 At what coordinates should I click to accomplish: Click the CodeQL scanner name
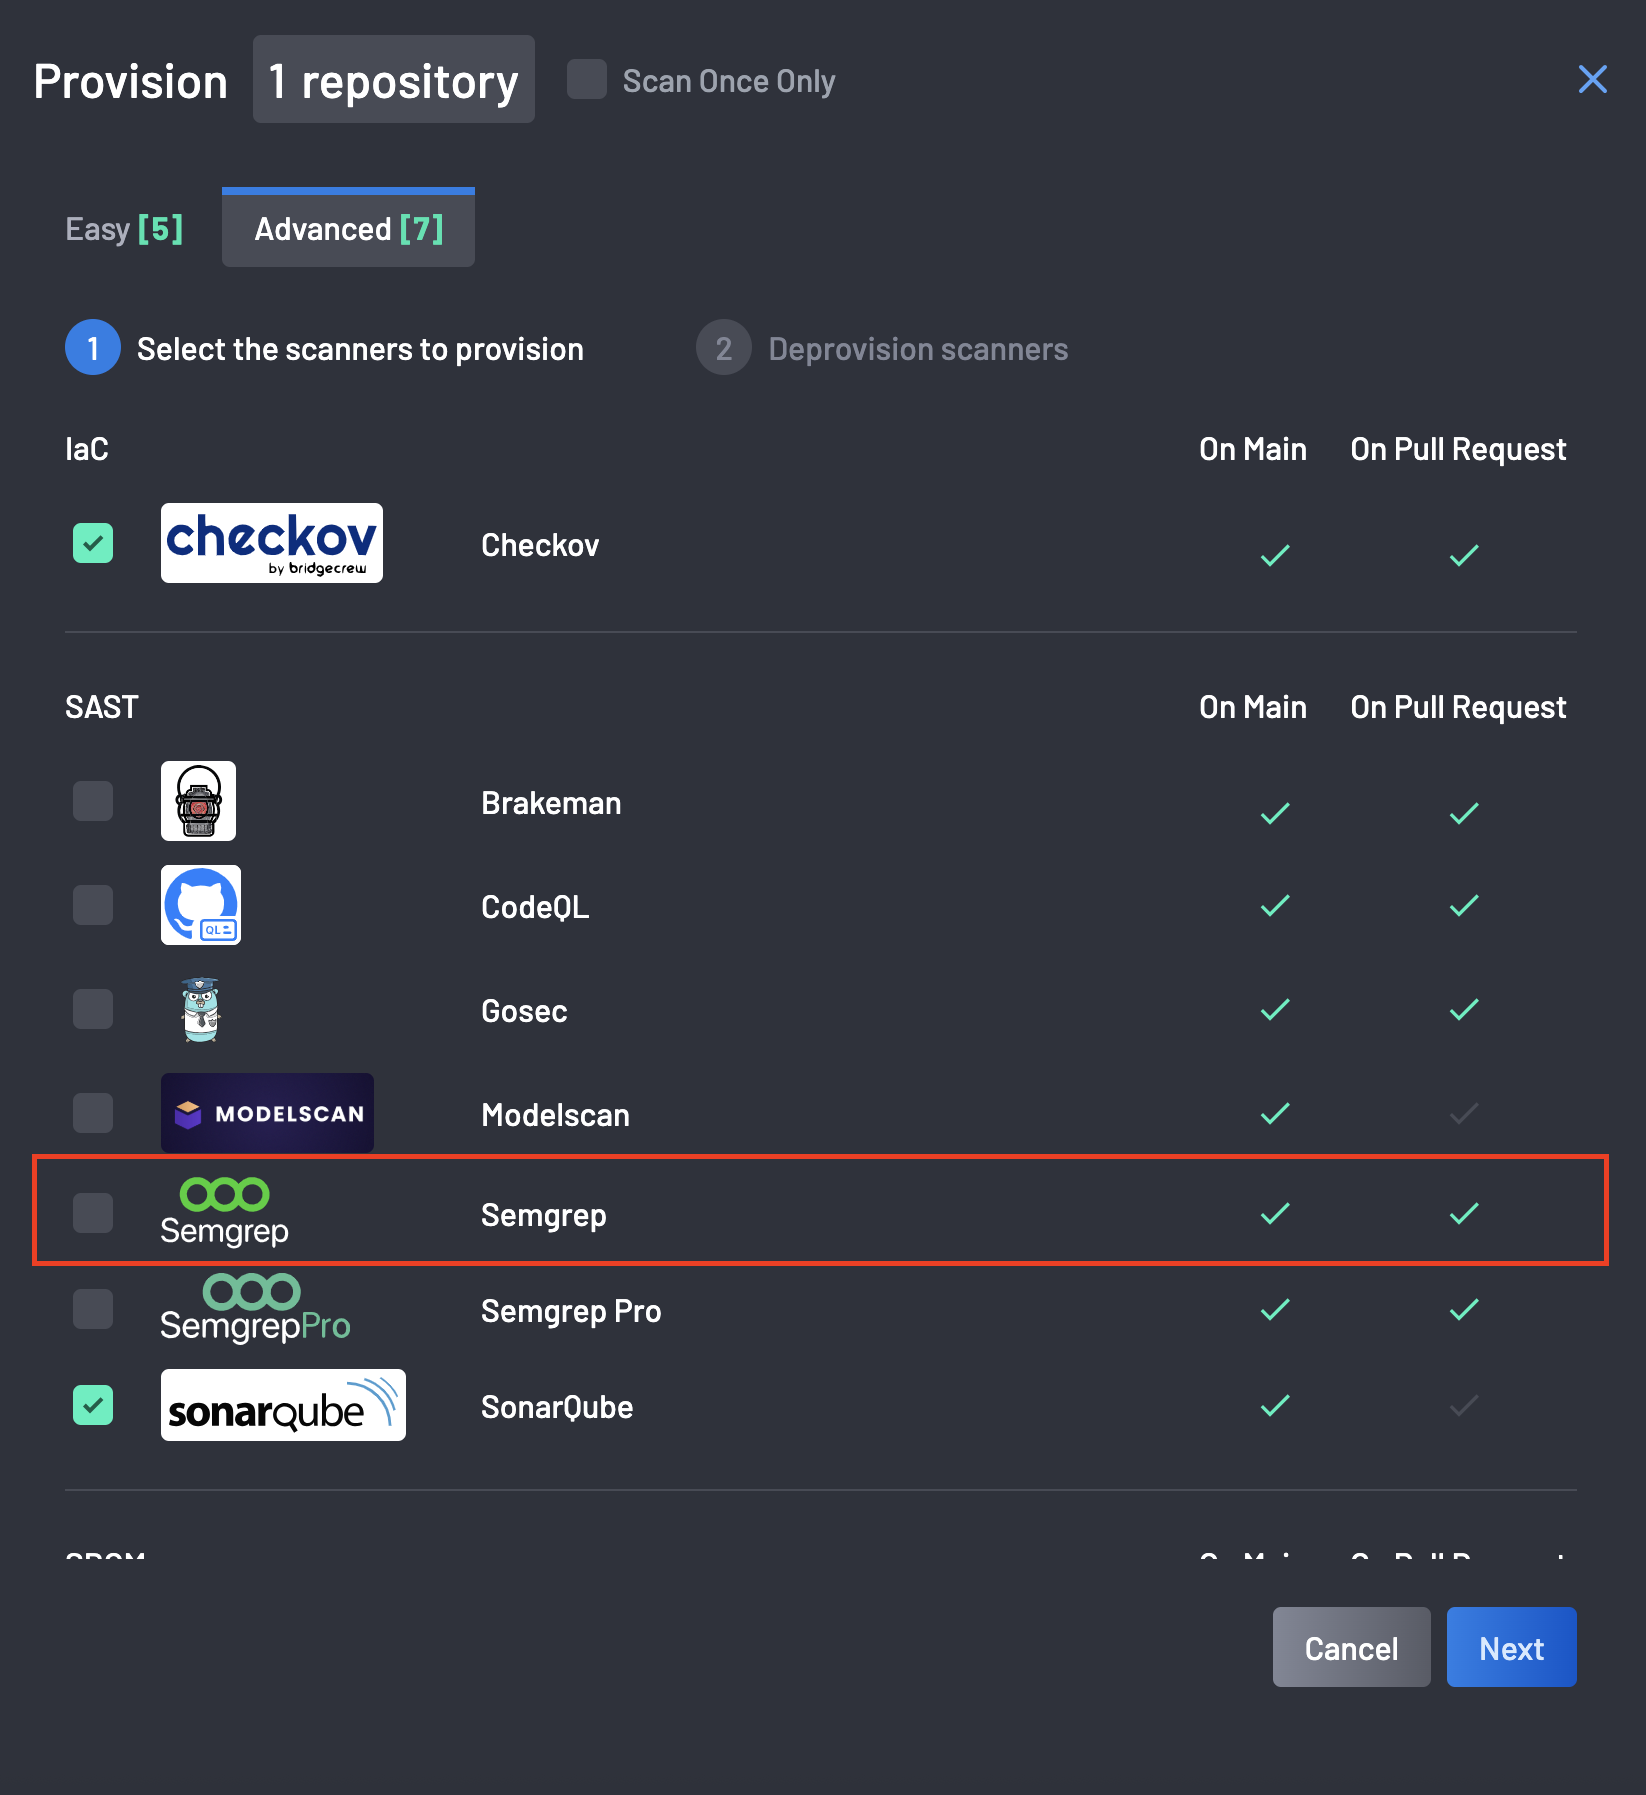pos(535,907)
